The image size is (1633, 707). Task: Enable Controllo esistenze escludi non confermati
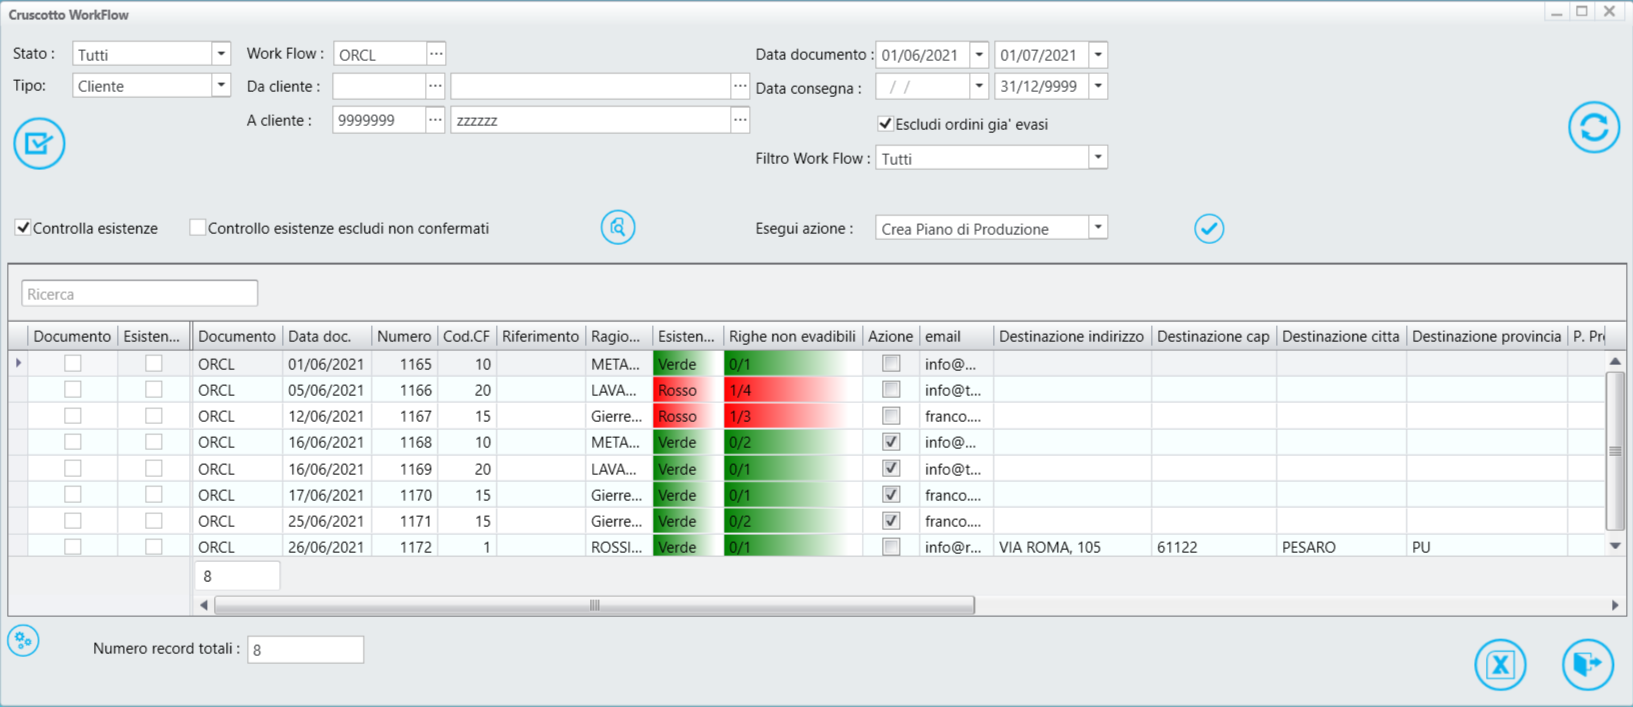coord(198,228)
